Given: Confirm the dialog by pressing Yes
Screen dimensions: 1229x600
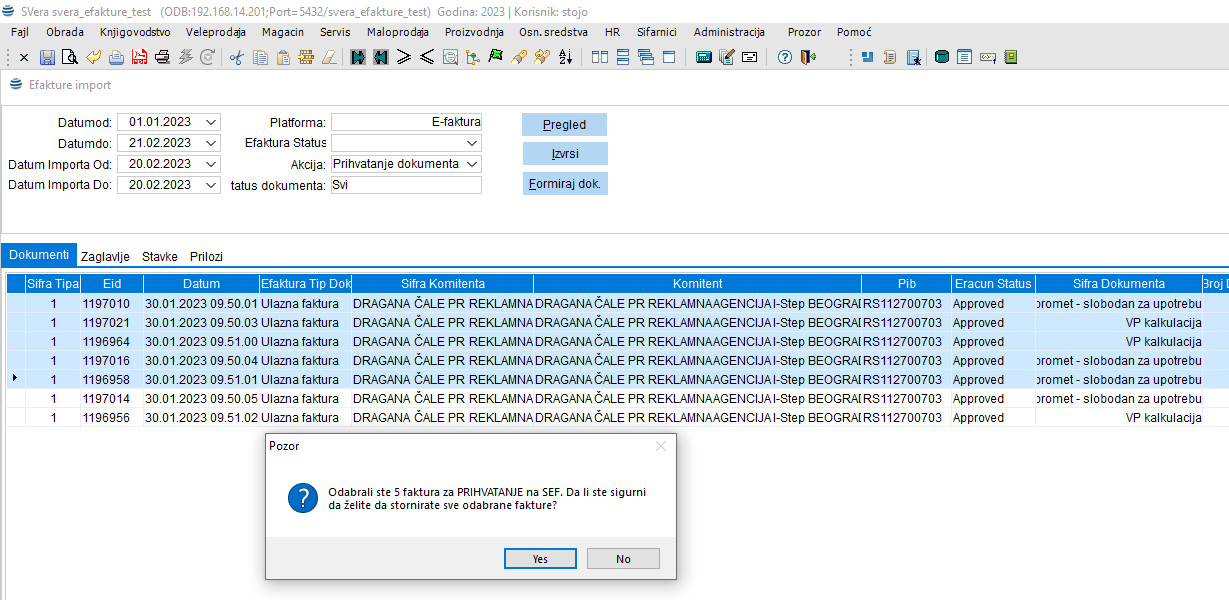Looking at the screenshot, I should coord(540,559).
